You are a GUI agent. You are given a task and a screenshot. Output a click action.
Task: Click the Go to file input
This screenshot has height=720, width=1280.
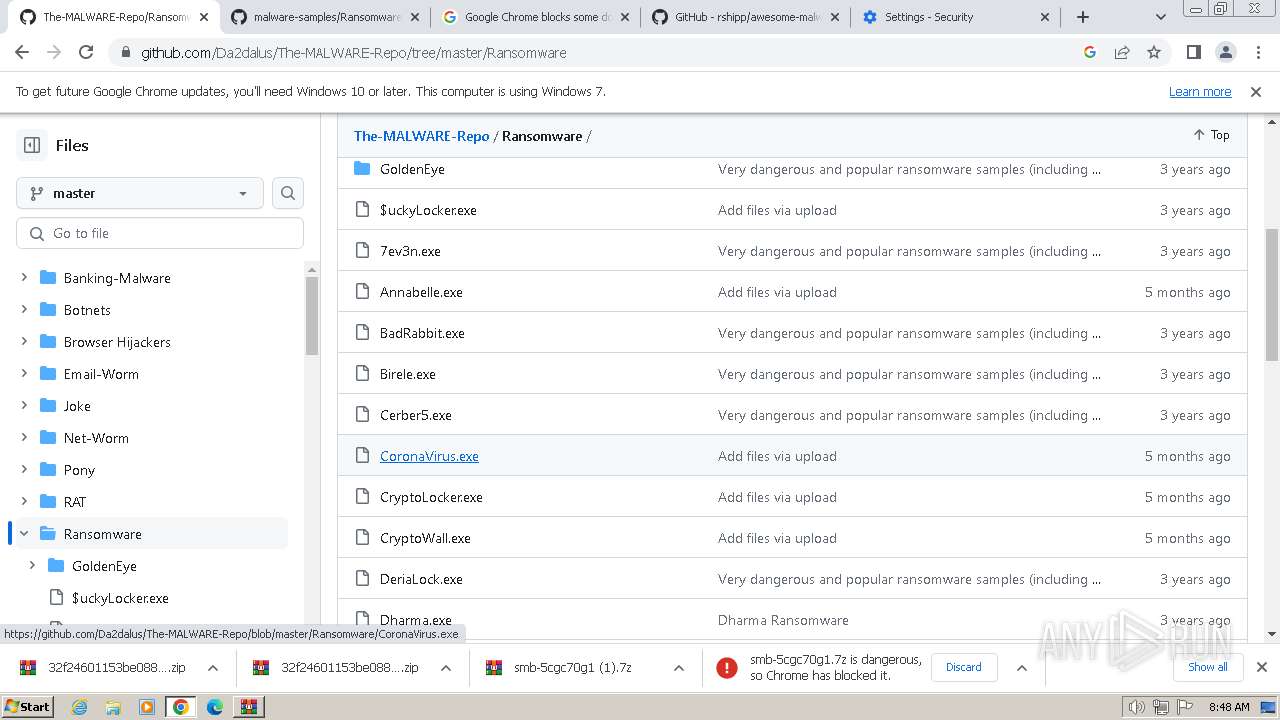(x=160, y=233)
